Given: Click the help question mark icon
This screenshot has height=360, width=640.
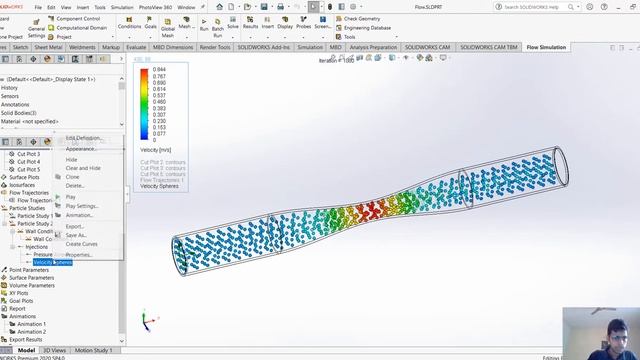Looking at the screenshot, I should (604, 7).
